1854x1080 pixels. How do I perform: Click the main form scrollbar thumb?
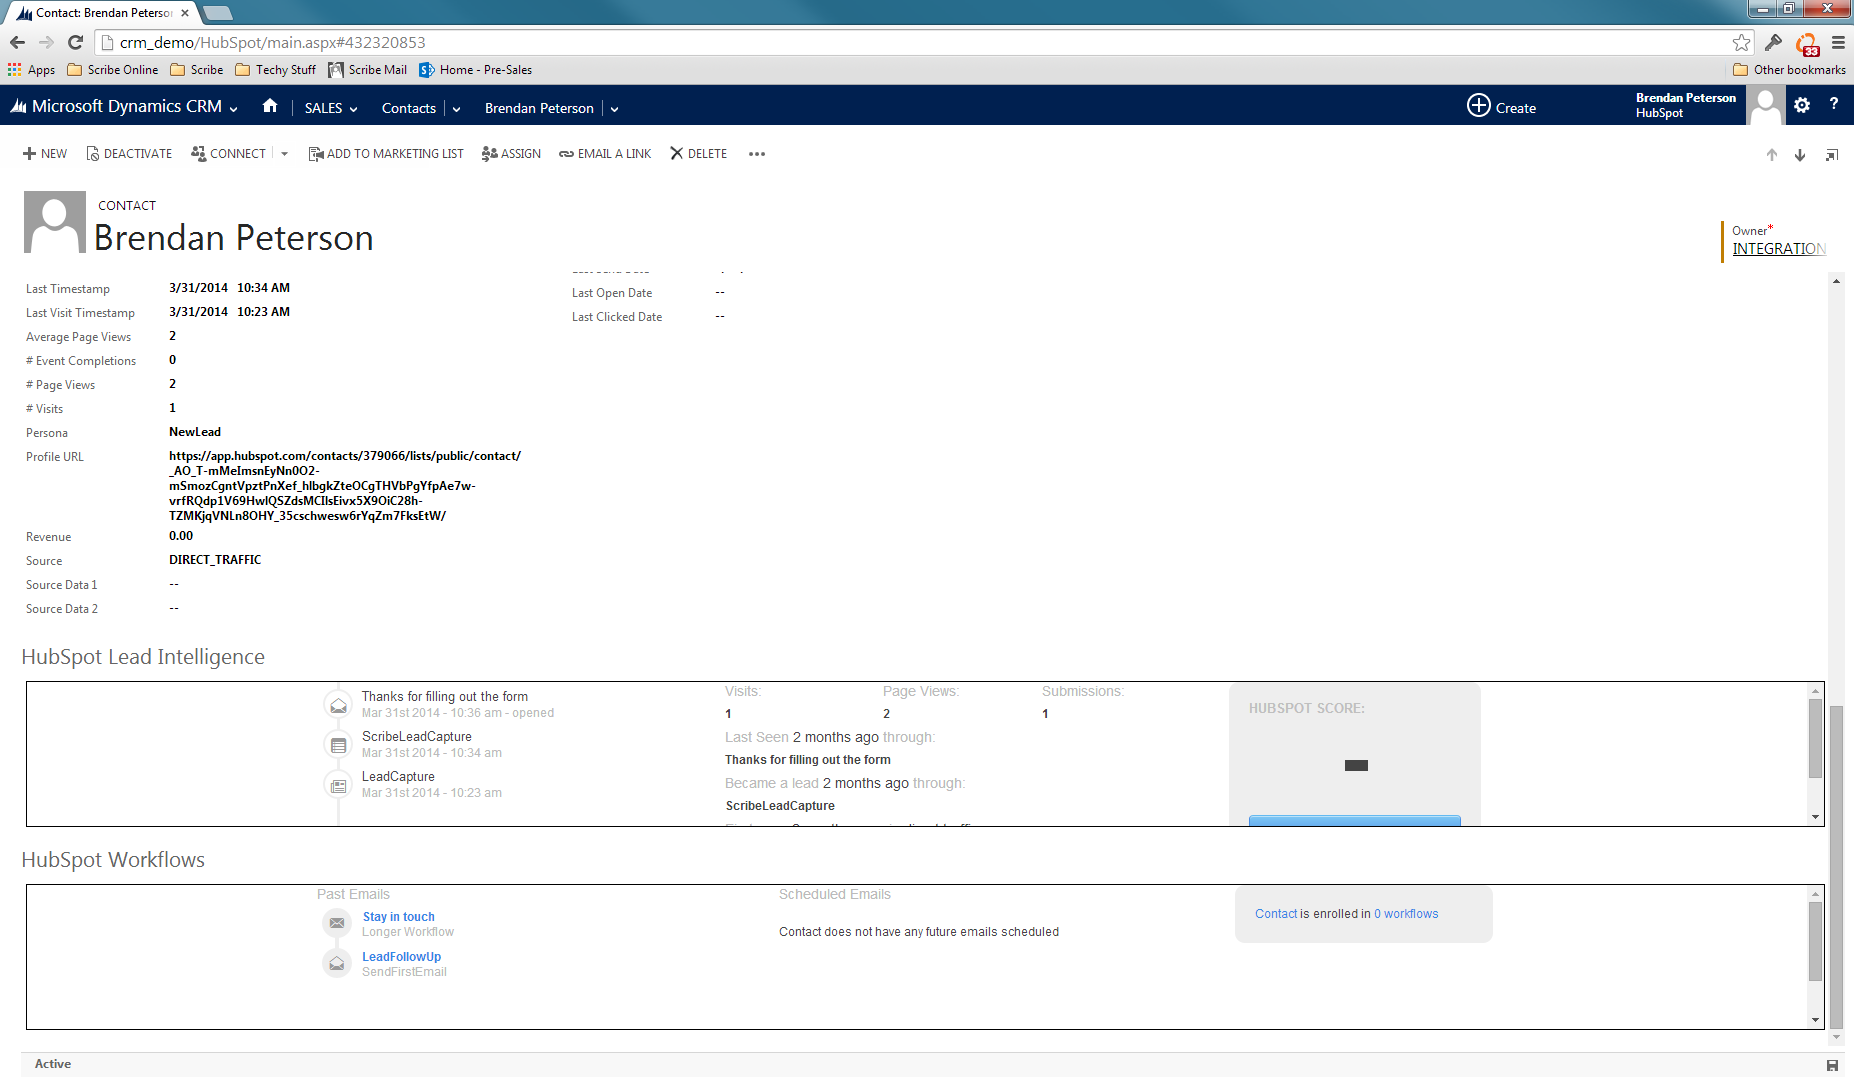point(1836,868)
